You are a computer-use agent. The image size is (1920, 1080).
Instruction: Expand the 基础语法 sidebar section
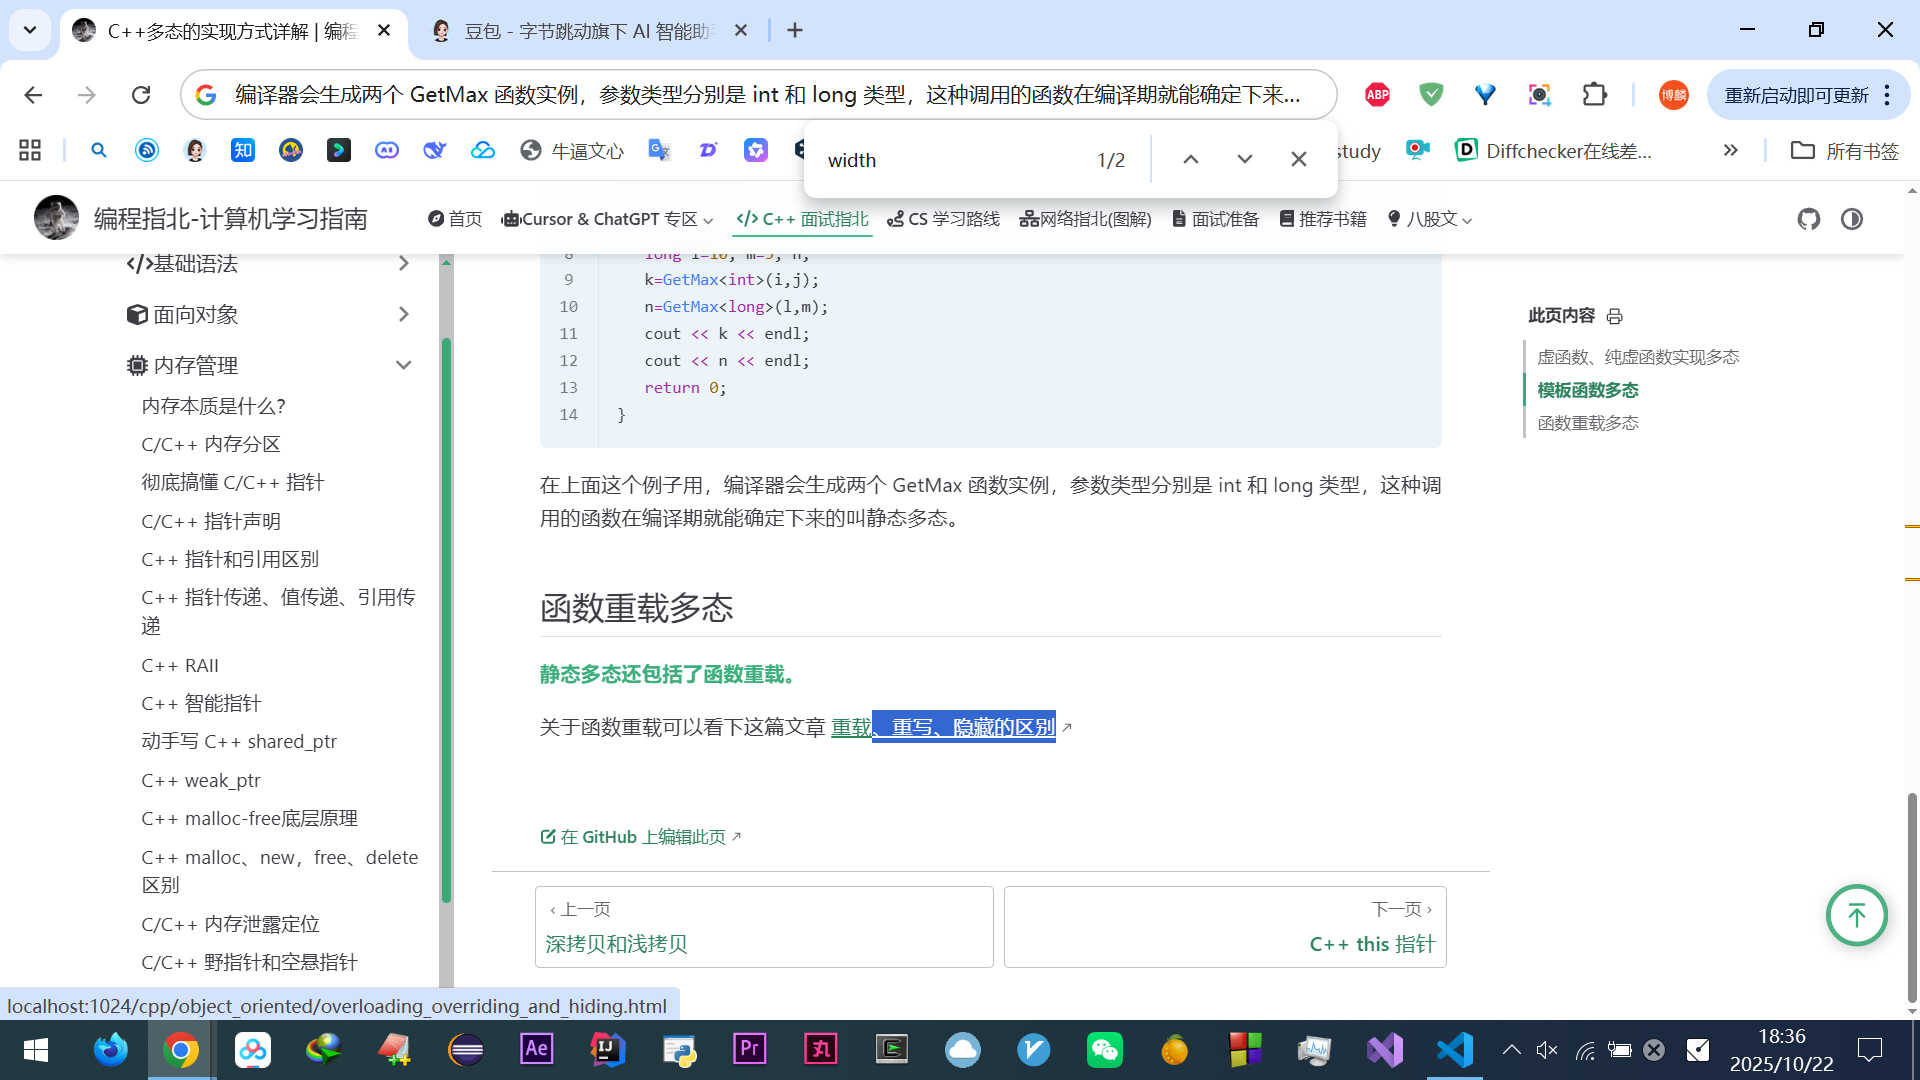[403, 264]
